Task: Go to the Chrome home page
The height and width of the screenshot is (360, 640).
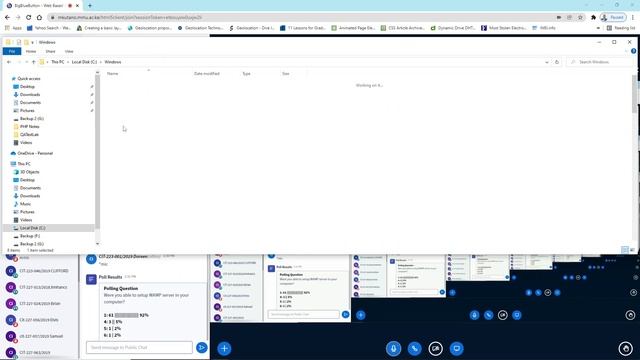Action: pos(39,18)
